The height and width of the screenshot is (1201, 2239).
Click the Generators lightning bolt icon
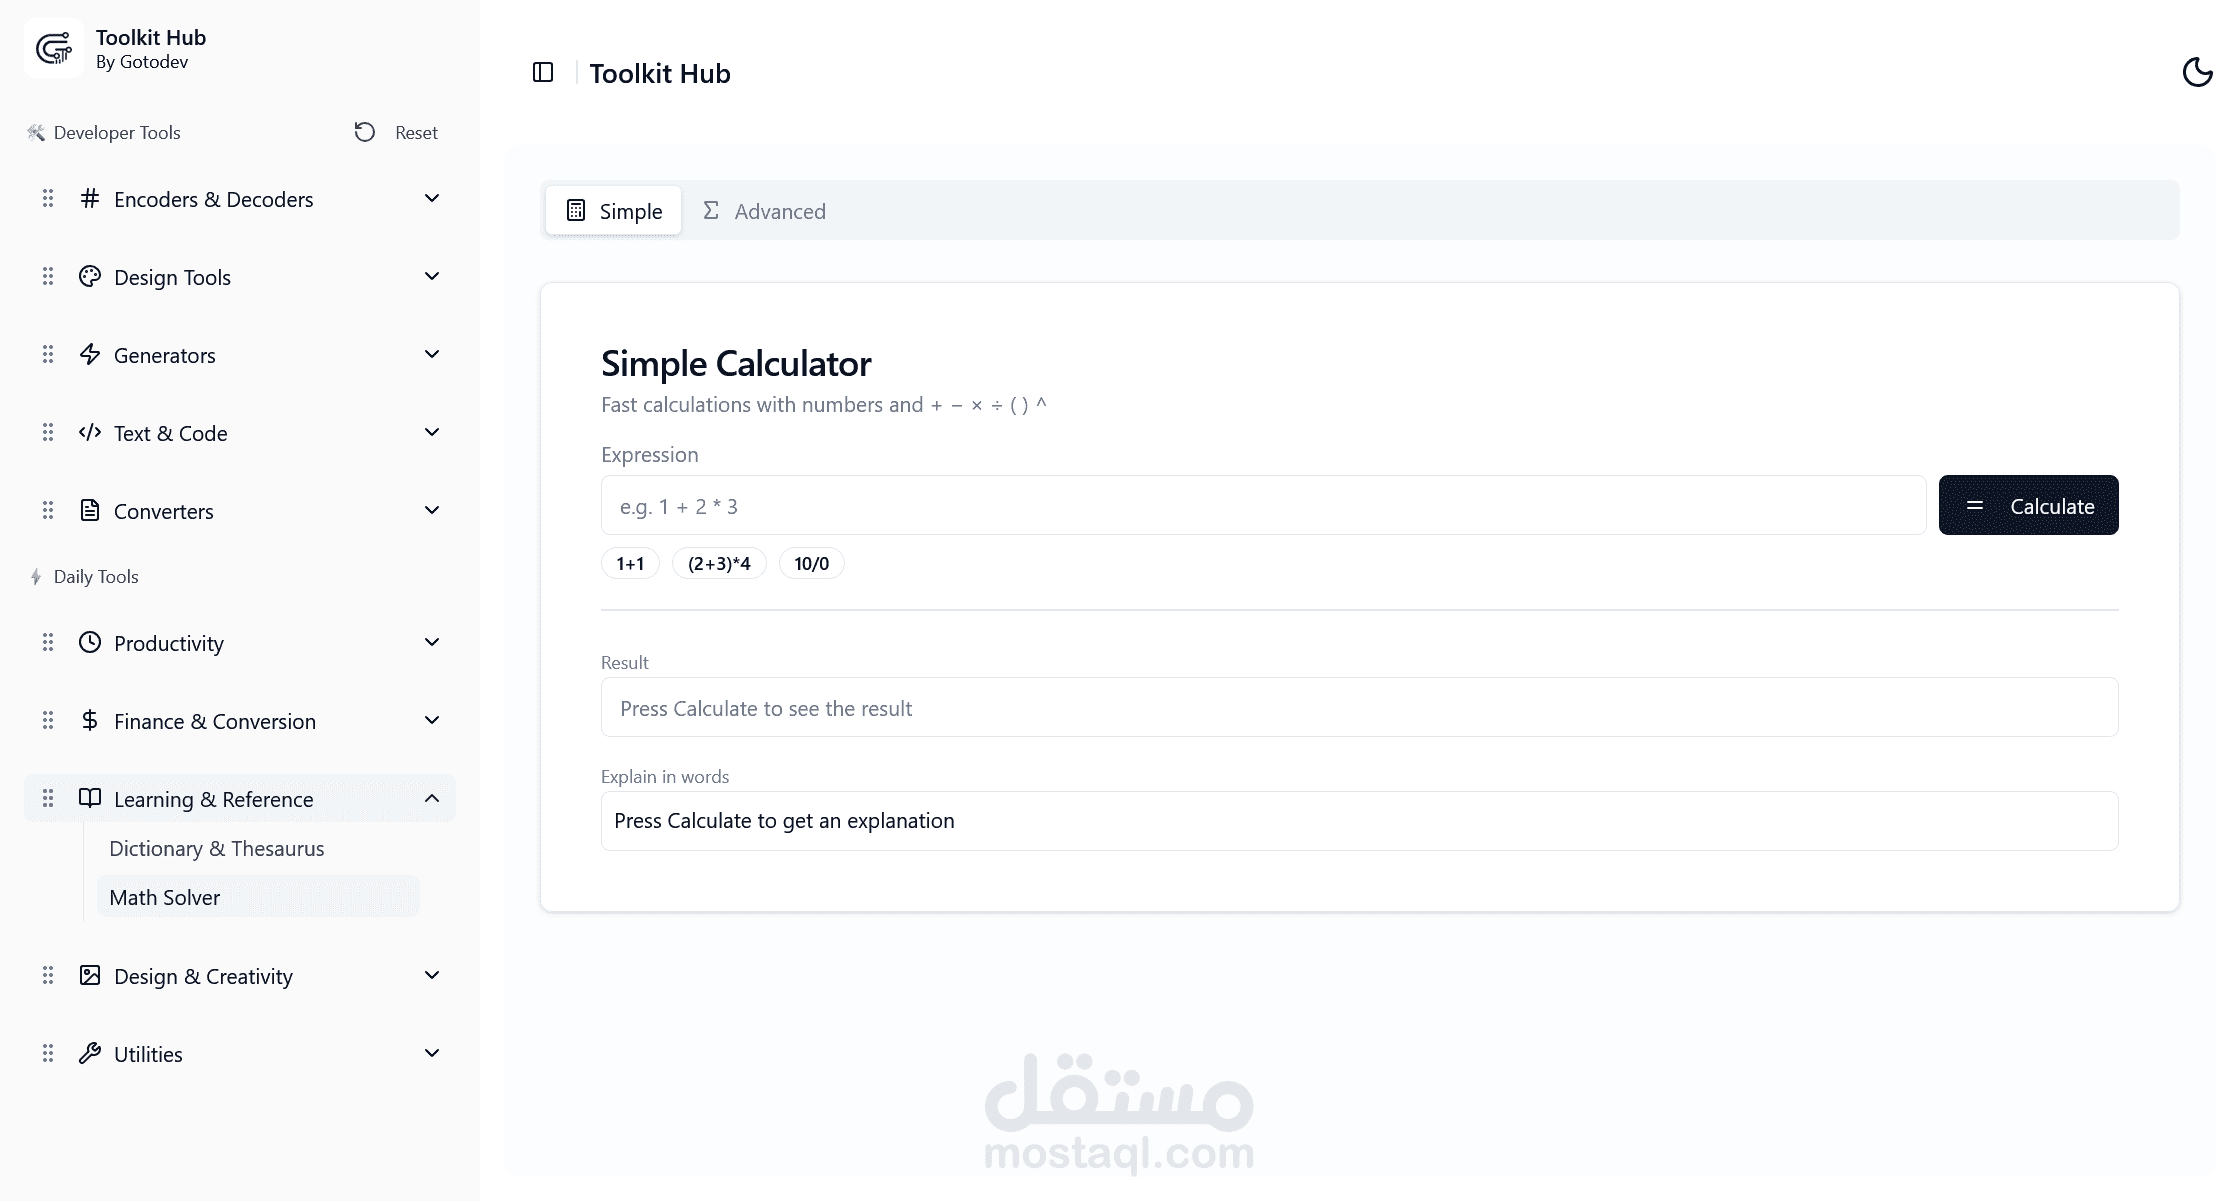point(90,355)
